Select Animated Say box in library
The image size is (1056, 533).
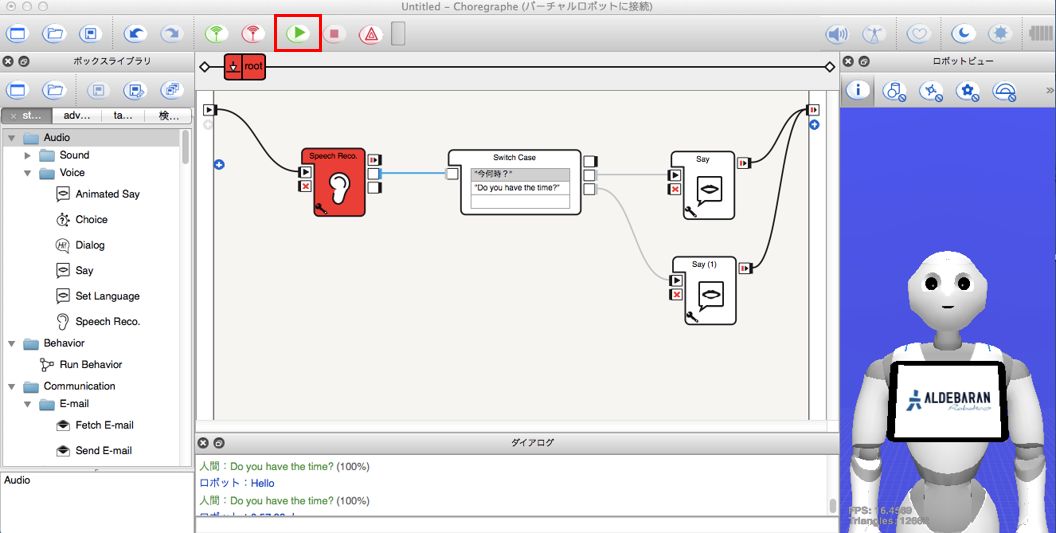click(x=98, y=194)
